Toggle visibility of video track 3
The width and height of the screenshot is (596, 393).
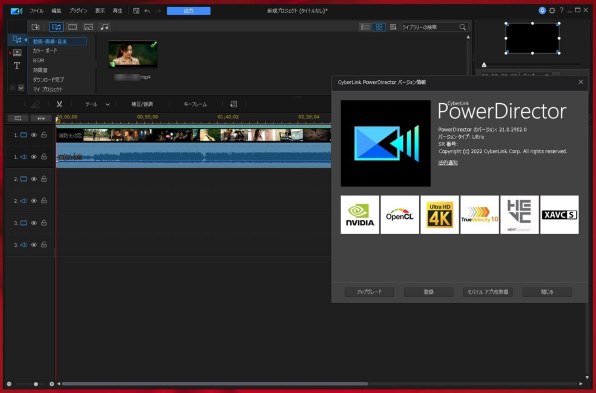pyautogui.click(x=34, y=223)
